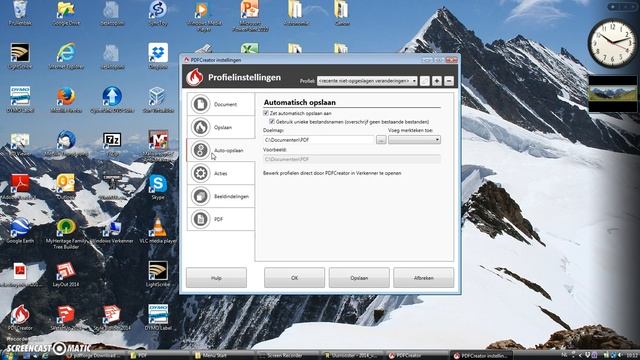This screenshot has width=640, height=360.
Task: Select the Adobe Reader desktop icon
Action: 20,187
